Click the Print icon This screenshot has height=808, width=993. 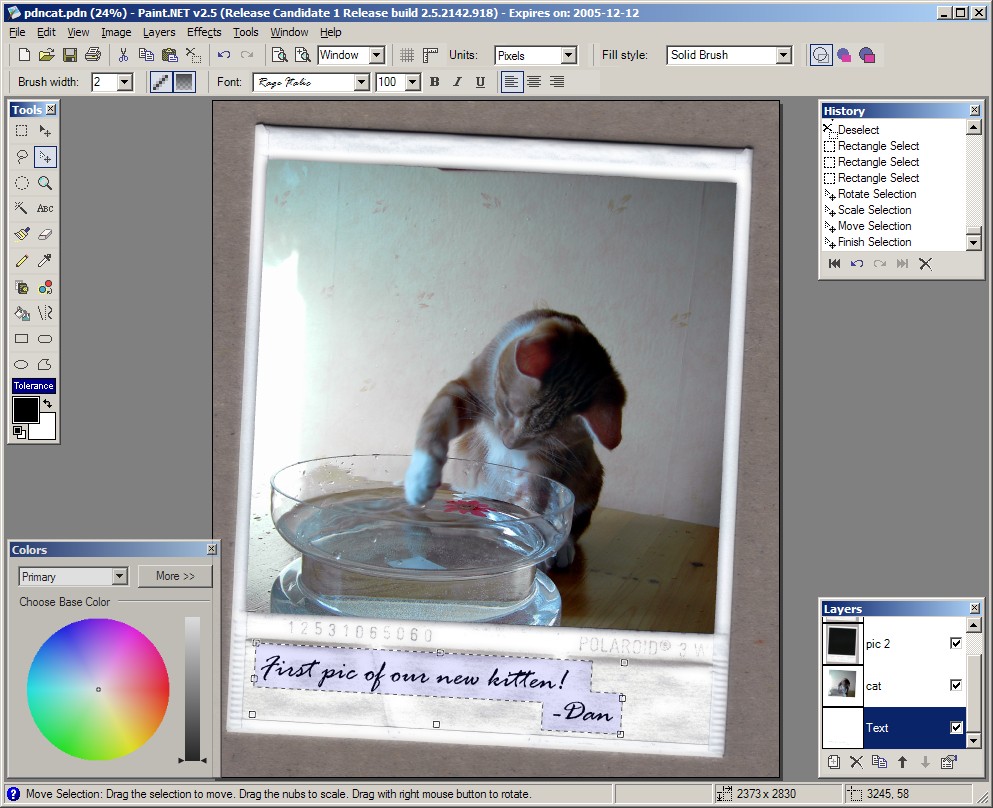pos(92,55)
